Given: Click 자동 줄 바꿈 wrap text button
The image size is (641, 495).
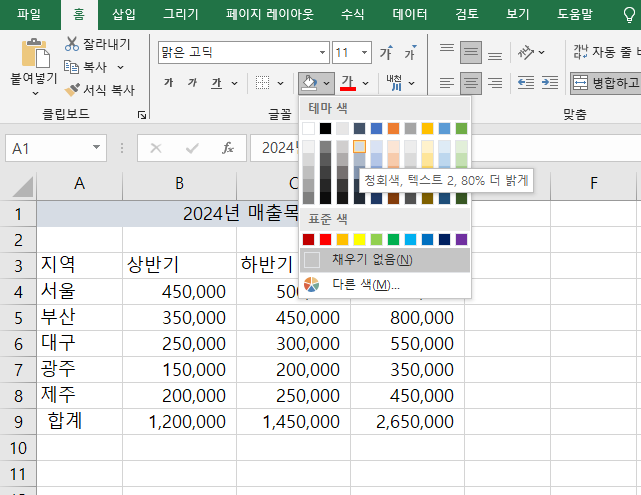Looking at the screenshot, I should click(x=606, y=52).
